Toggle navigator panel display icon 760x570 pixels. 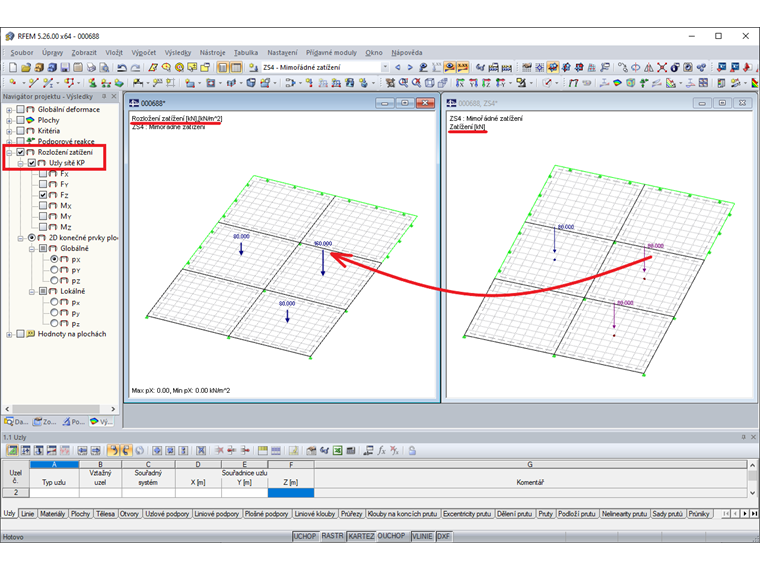[222, 67]
